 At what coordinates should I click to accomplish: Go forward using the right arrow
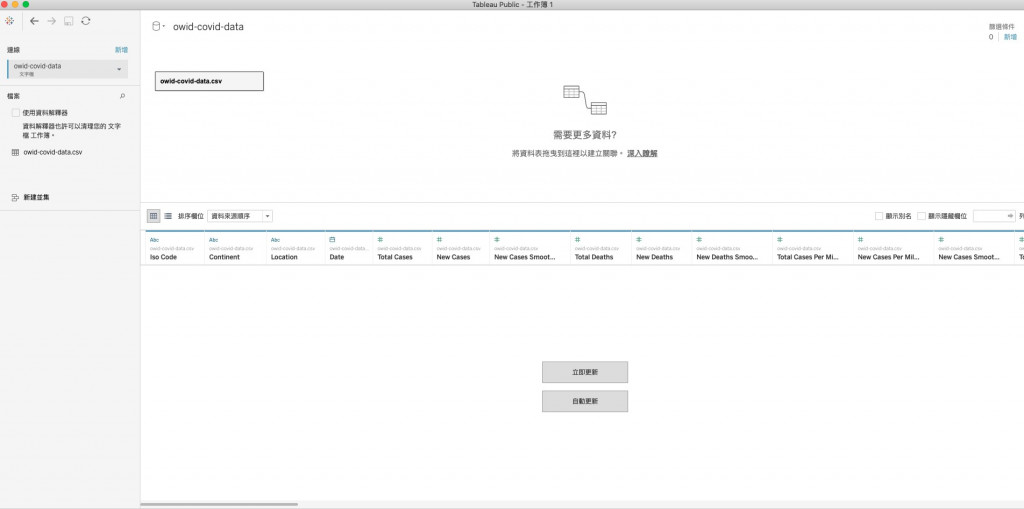(x=52, y=21)
